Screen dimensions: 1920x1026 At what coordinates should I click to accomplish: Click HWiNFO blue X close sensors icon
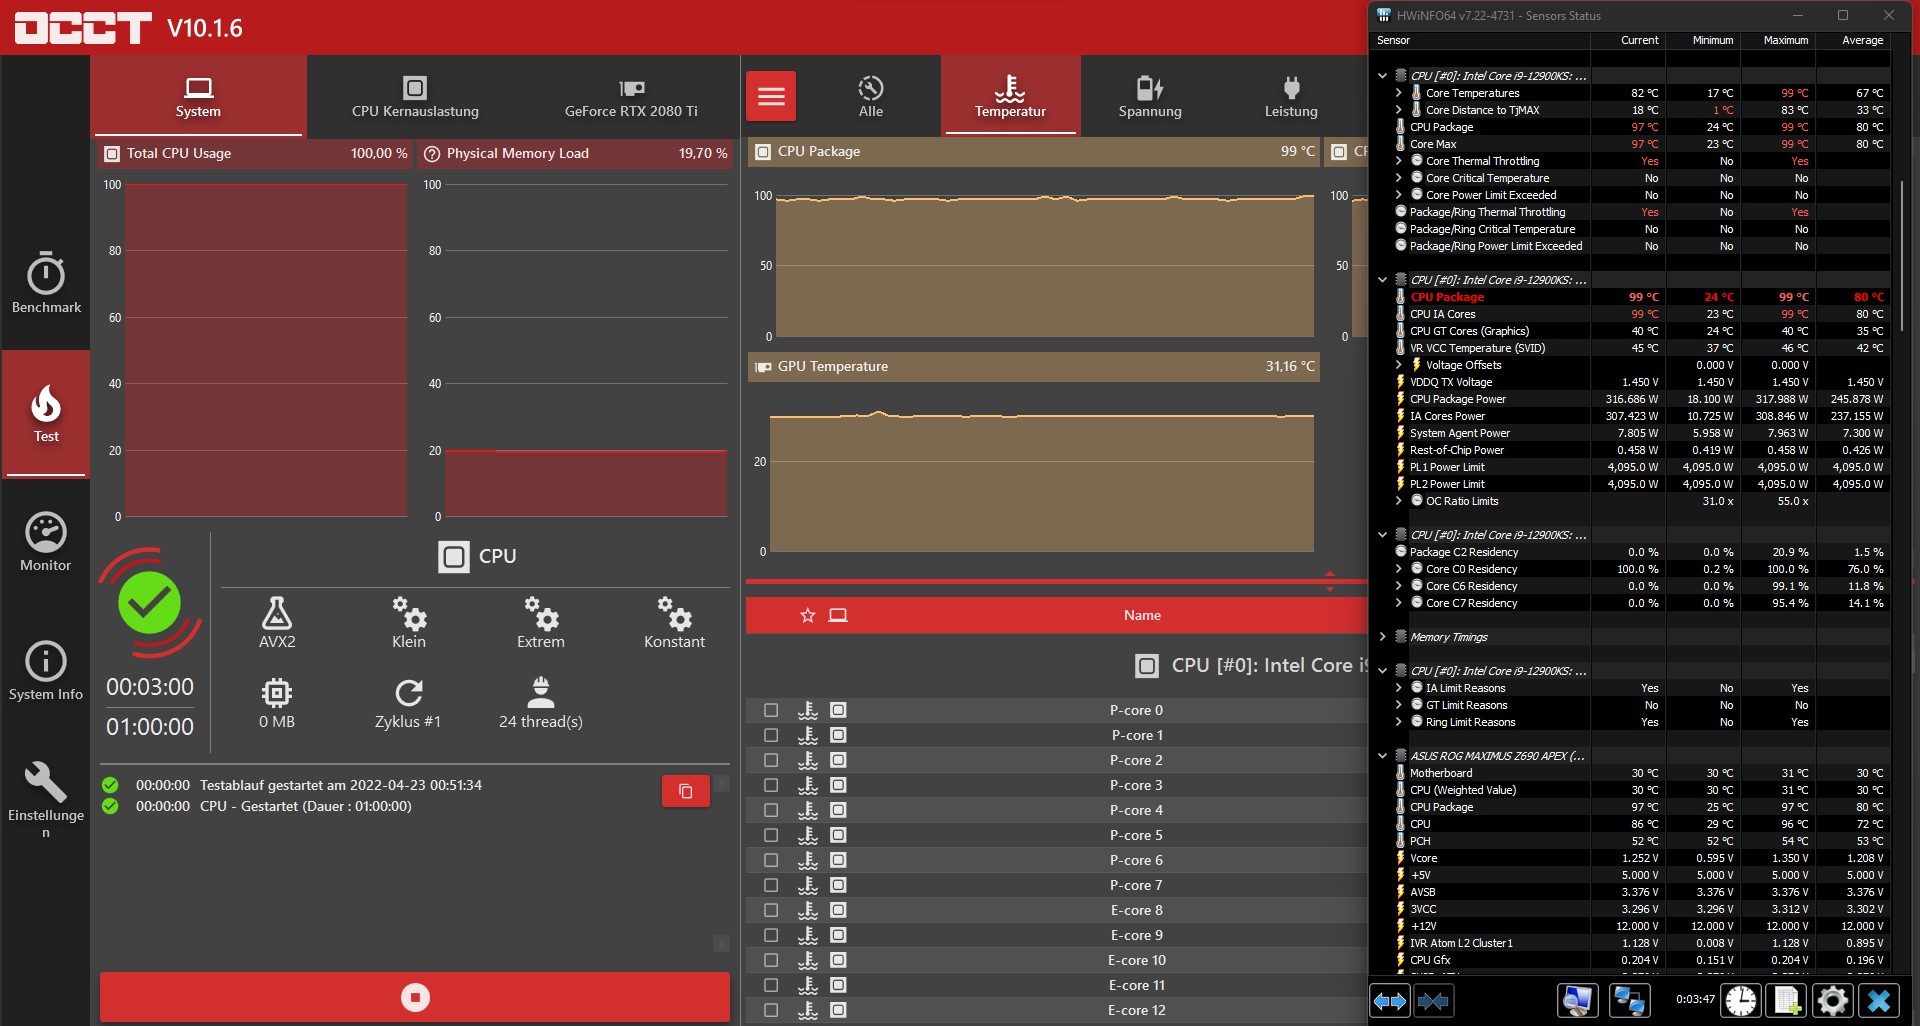point(1879,1000)
